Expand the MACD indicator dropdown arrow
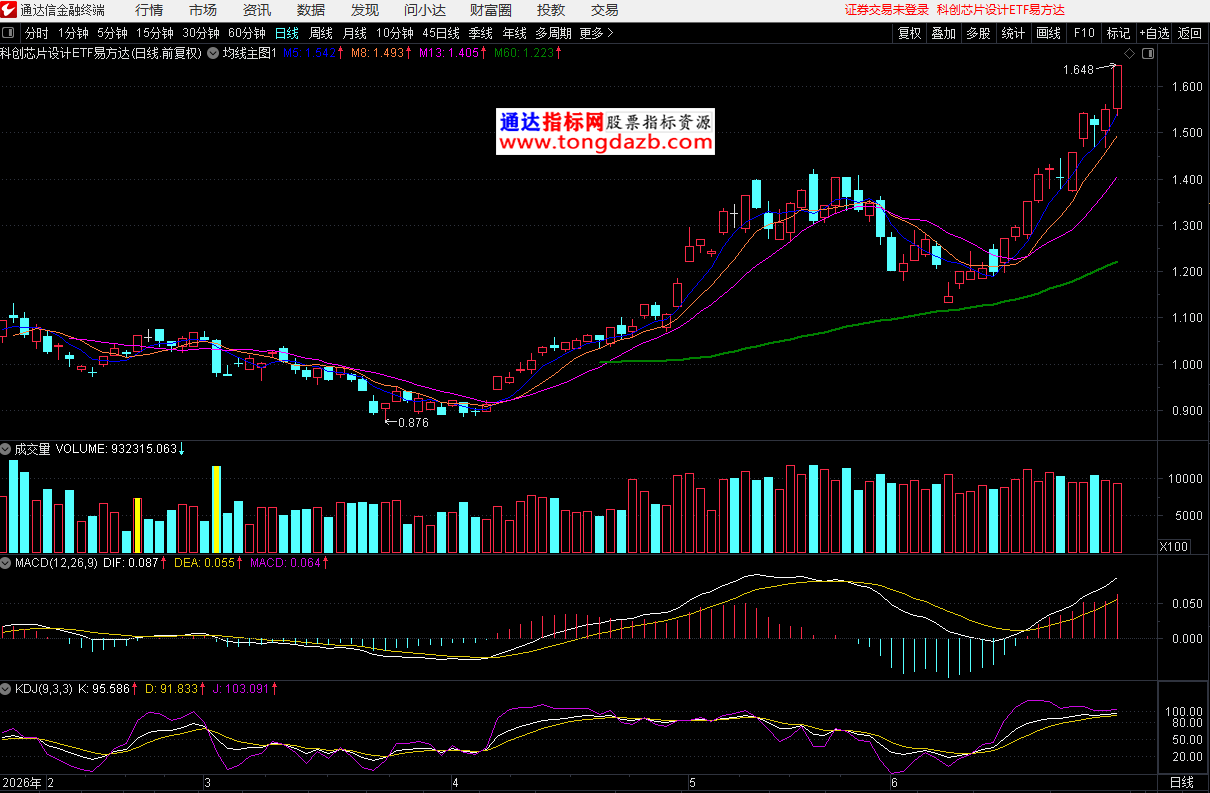Viewport: 1210px width, 793px height. pos(6,563)
